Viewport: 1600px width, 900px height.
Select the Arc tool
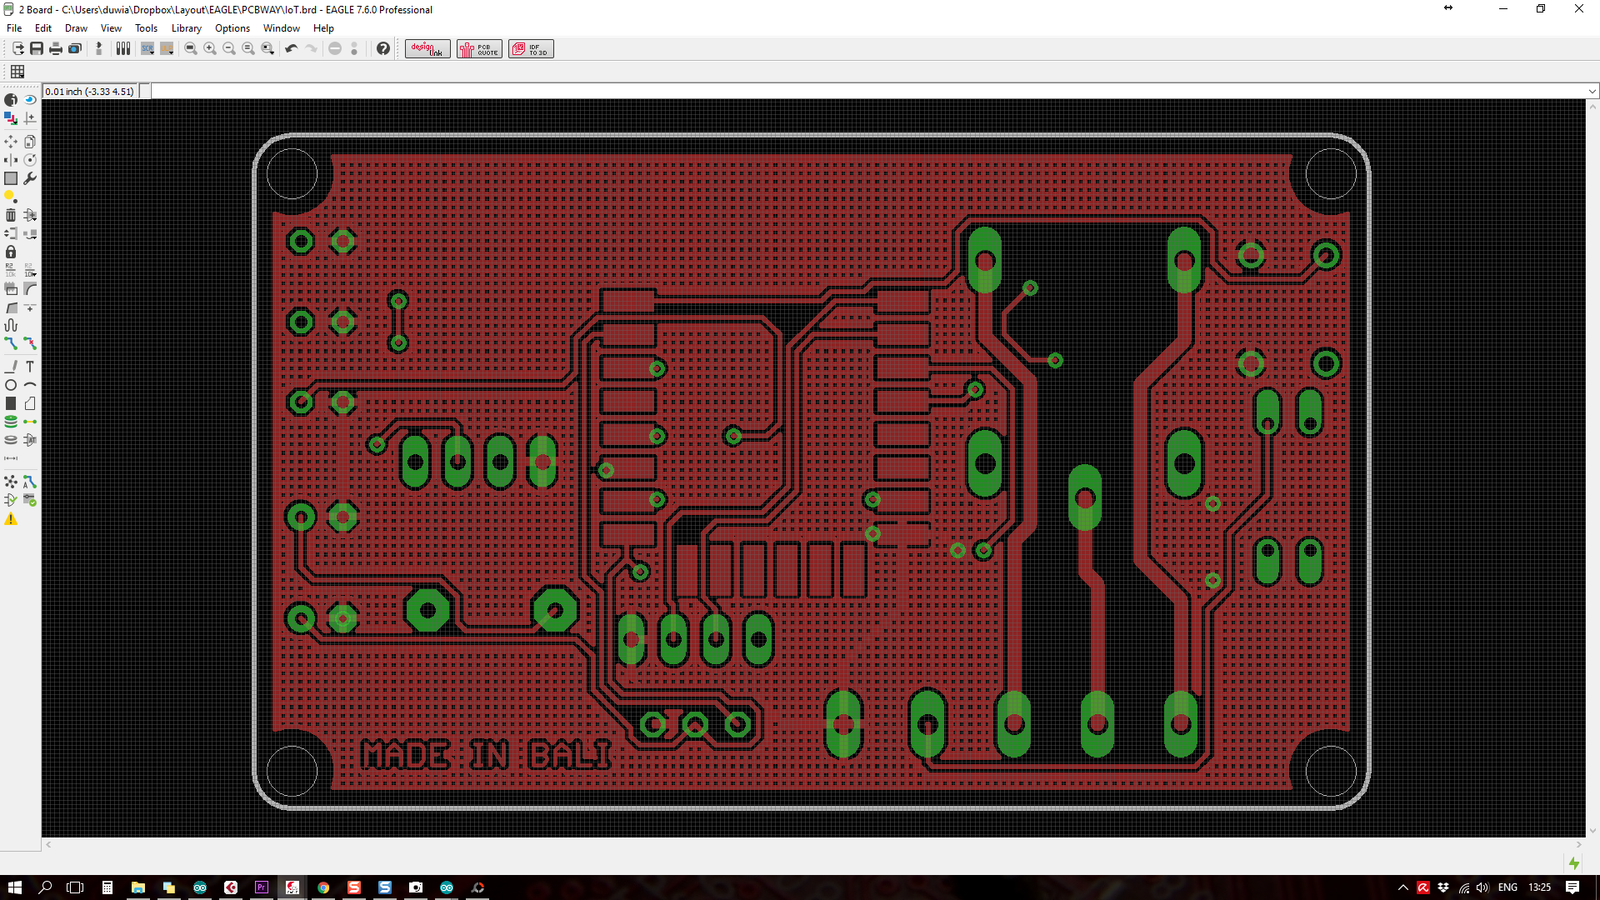30,385
